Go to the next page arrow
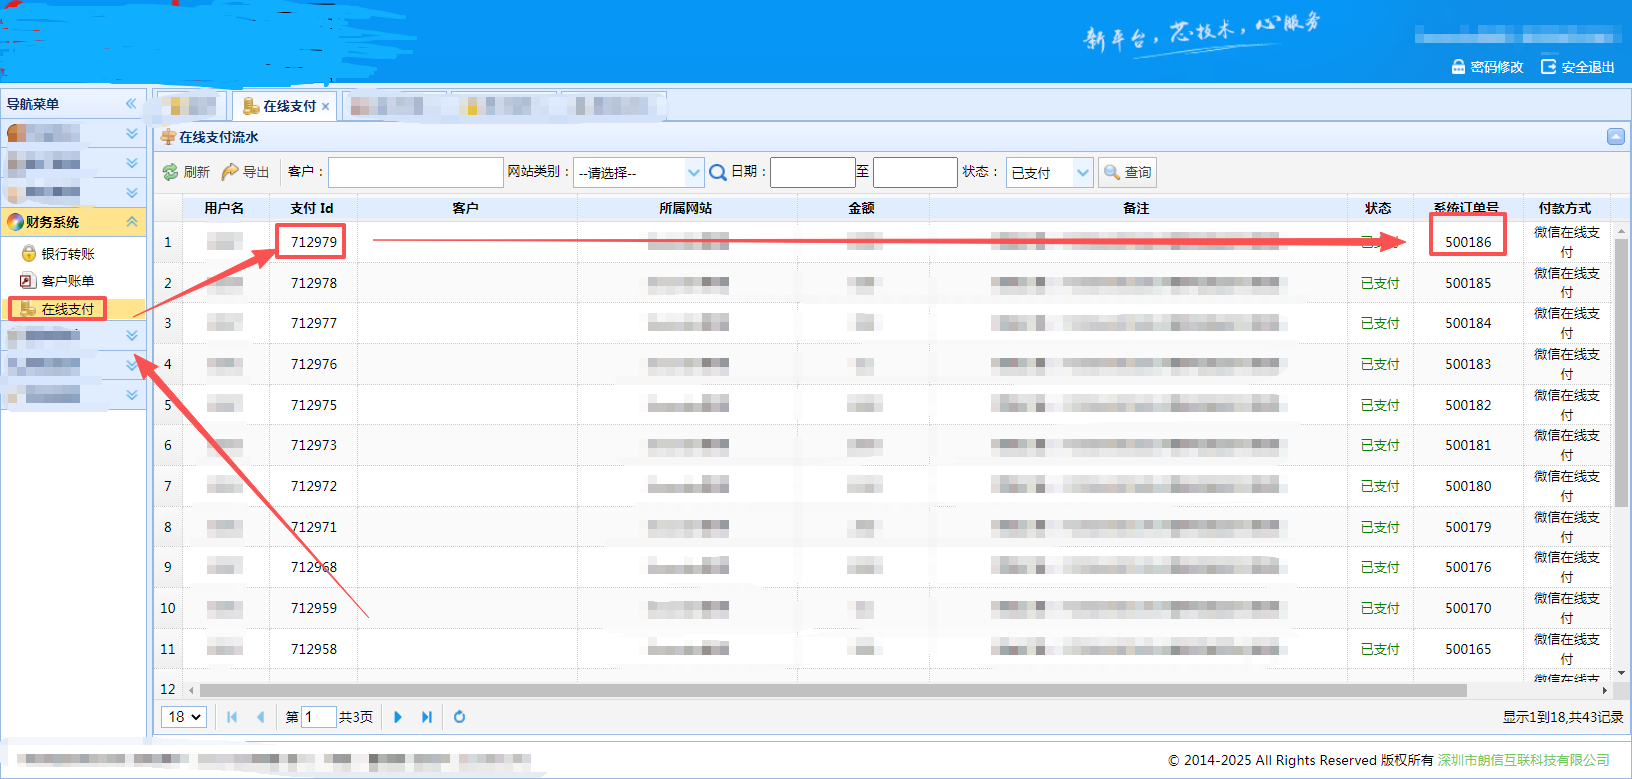This screenshot has height=779, width=1632. pyautogui.click(x=398, y=717)
